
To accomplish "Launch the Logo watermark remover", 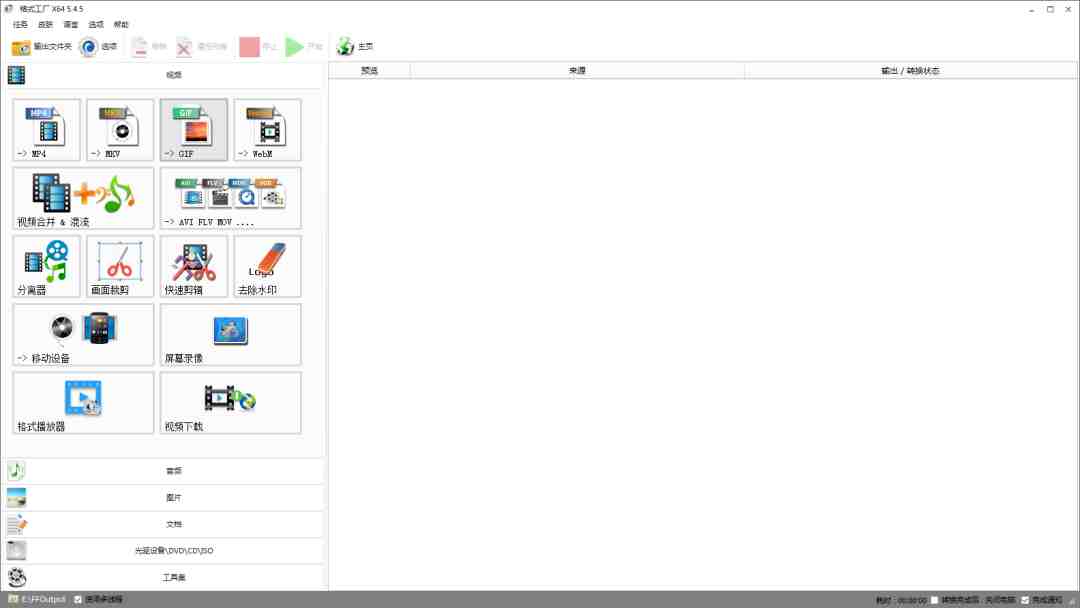I will pos(267,266).
